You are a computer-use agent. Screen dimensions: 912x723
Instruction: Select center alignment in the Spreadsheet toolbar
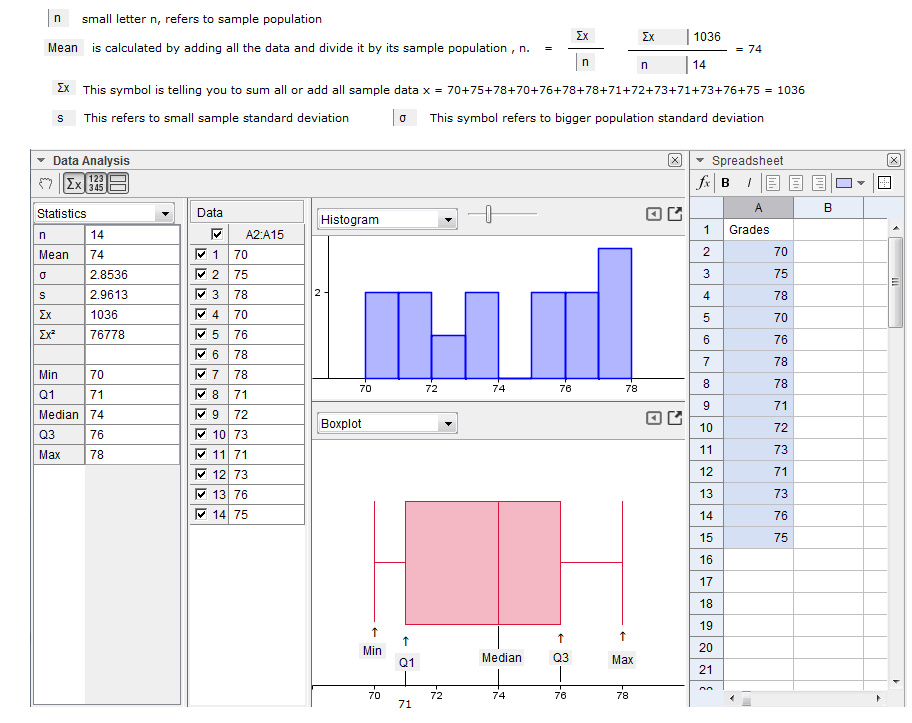coord(796,183)
